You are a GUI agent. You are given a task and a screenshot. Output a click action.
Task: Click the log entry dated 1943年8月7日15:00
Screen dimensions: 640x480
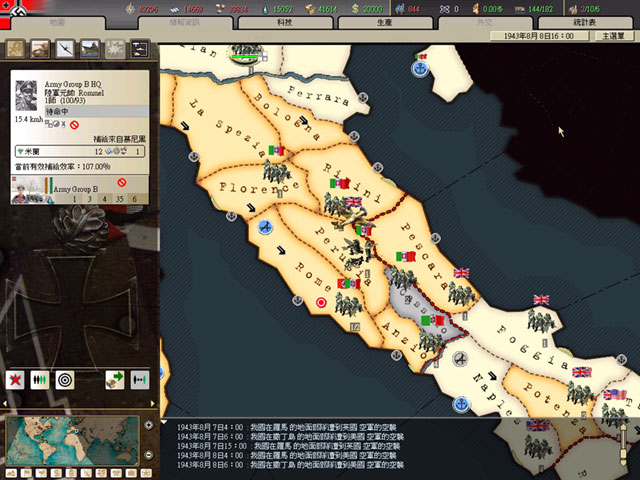click(x=288, y=446)
